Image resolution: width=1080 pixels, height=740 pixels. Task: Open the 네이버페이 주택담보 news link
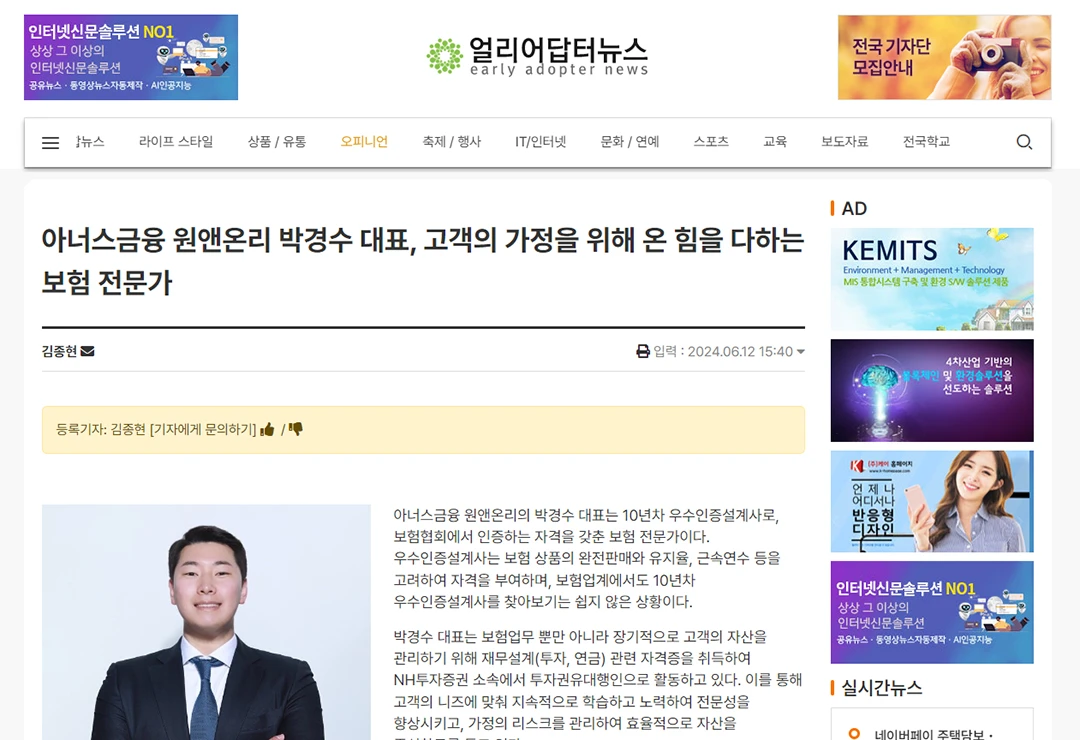point(933,734)
